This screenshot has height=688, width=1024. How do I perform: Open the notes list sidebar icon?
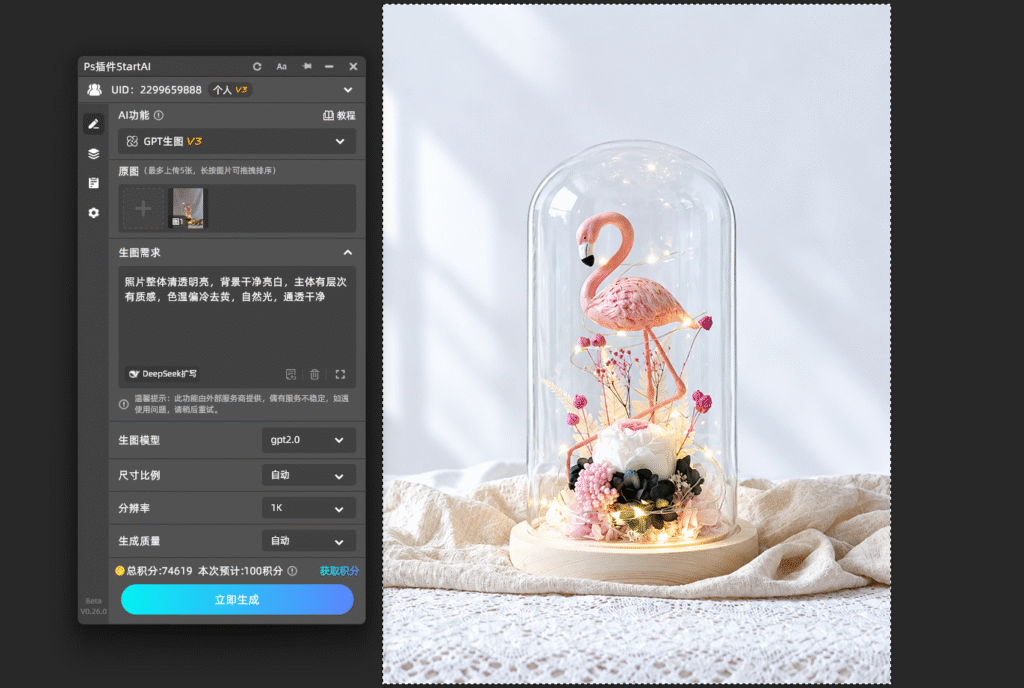point(93,183)
